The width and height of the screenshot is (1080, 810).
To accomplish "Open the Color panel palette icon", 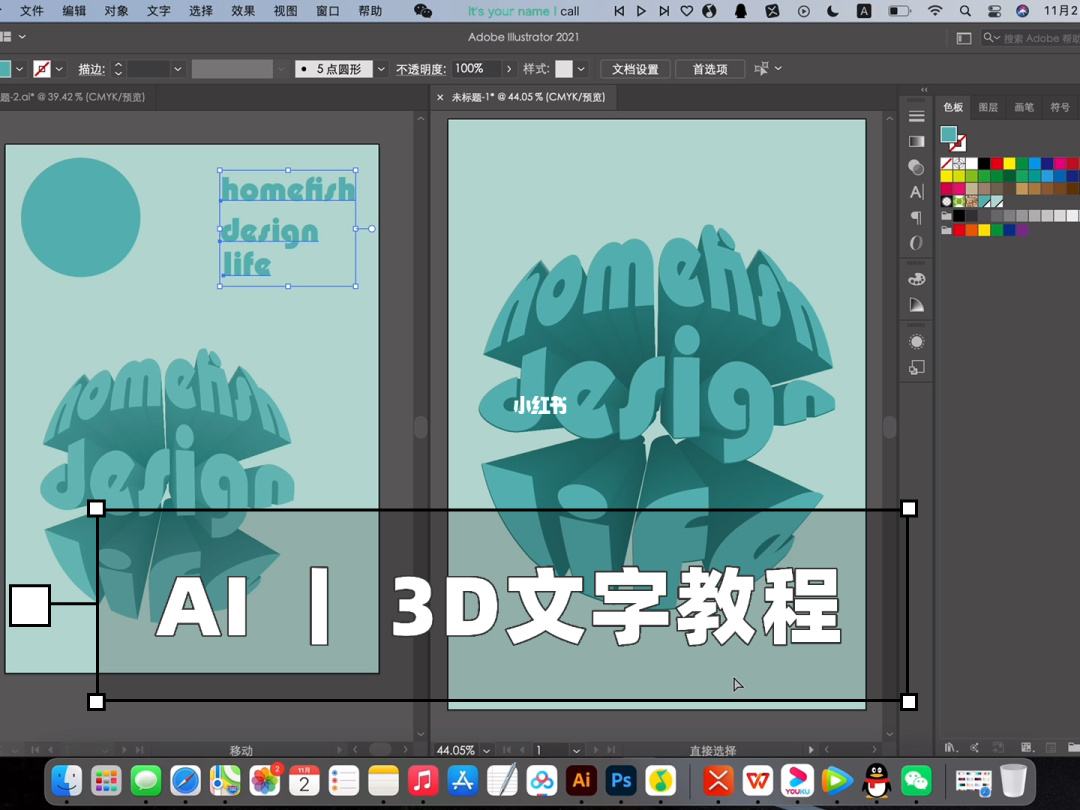I will (x=916, y=279).
